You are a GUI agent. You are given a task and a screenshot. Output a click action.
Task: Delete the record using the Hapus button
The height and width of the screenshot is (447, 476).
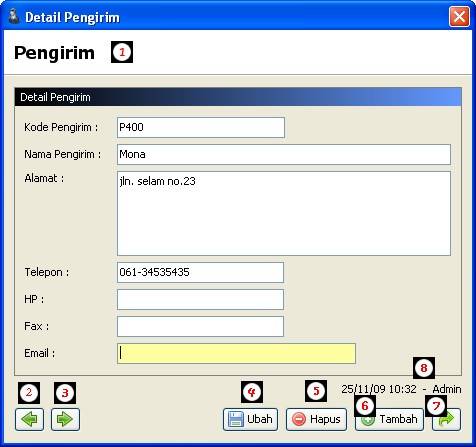tap(316, 419)
